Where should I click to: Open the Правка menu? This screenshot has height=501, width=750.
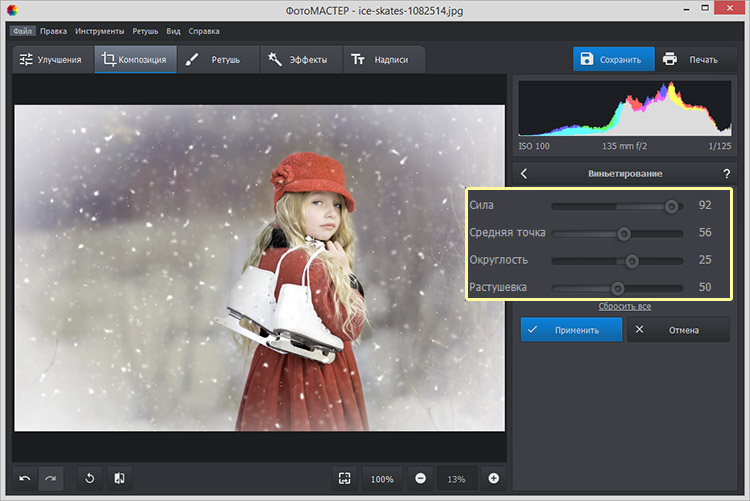(x=53, y=31)
